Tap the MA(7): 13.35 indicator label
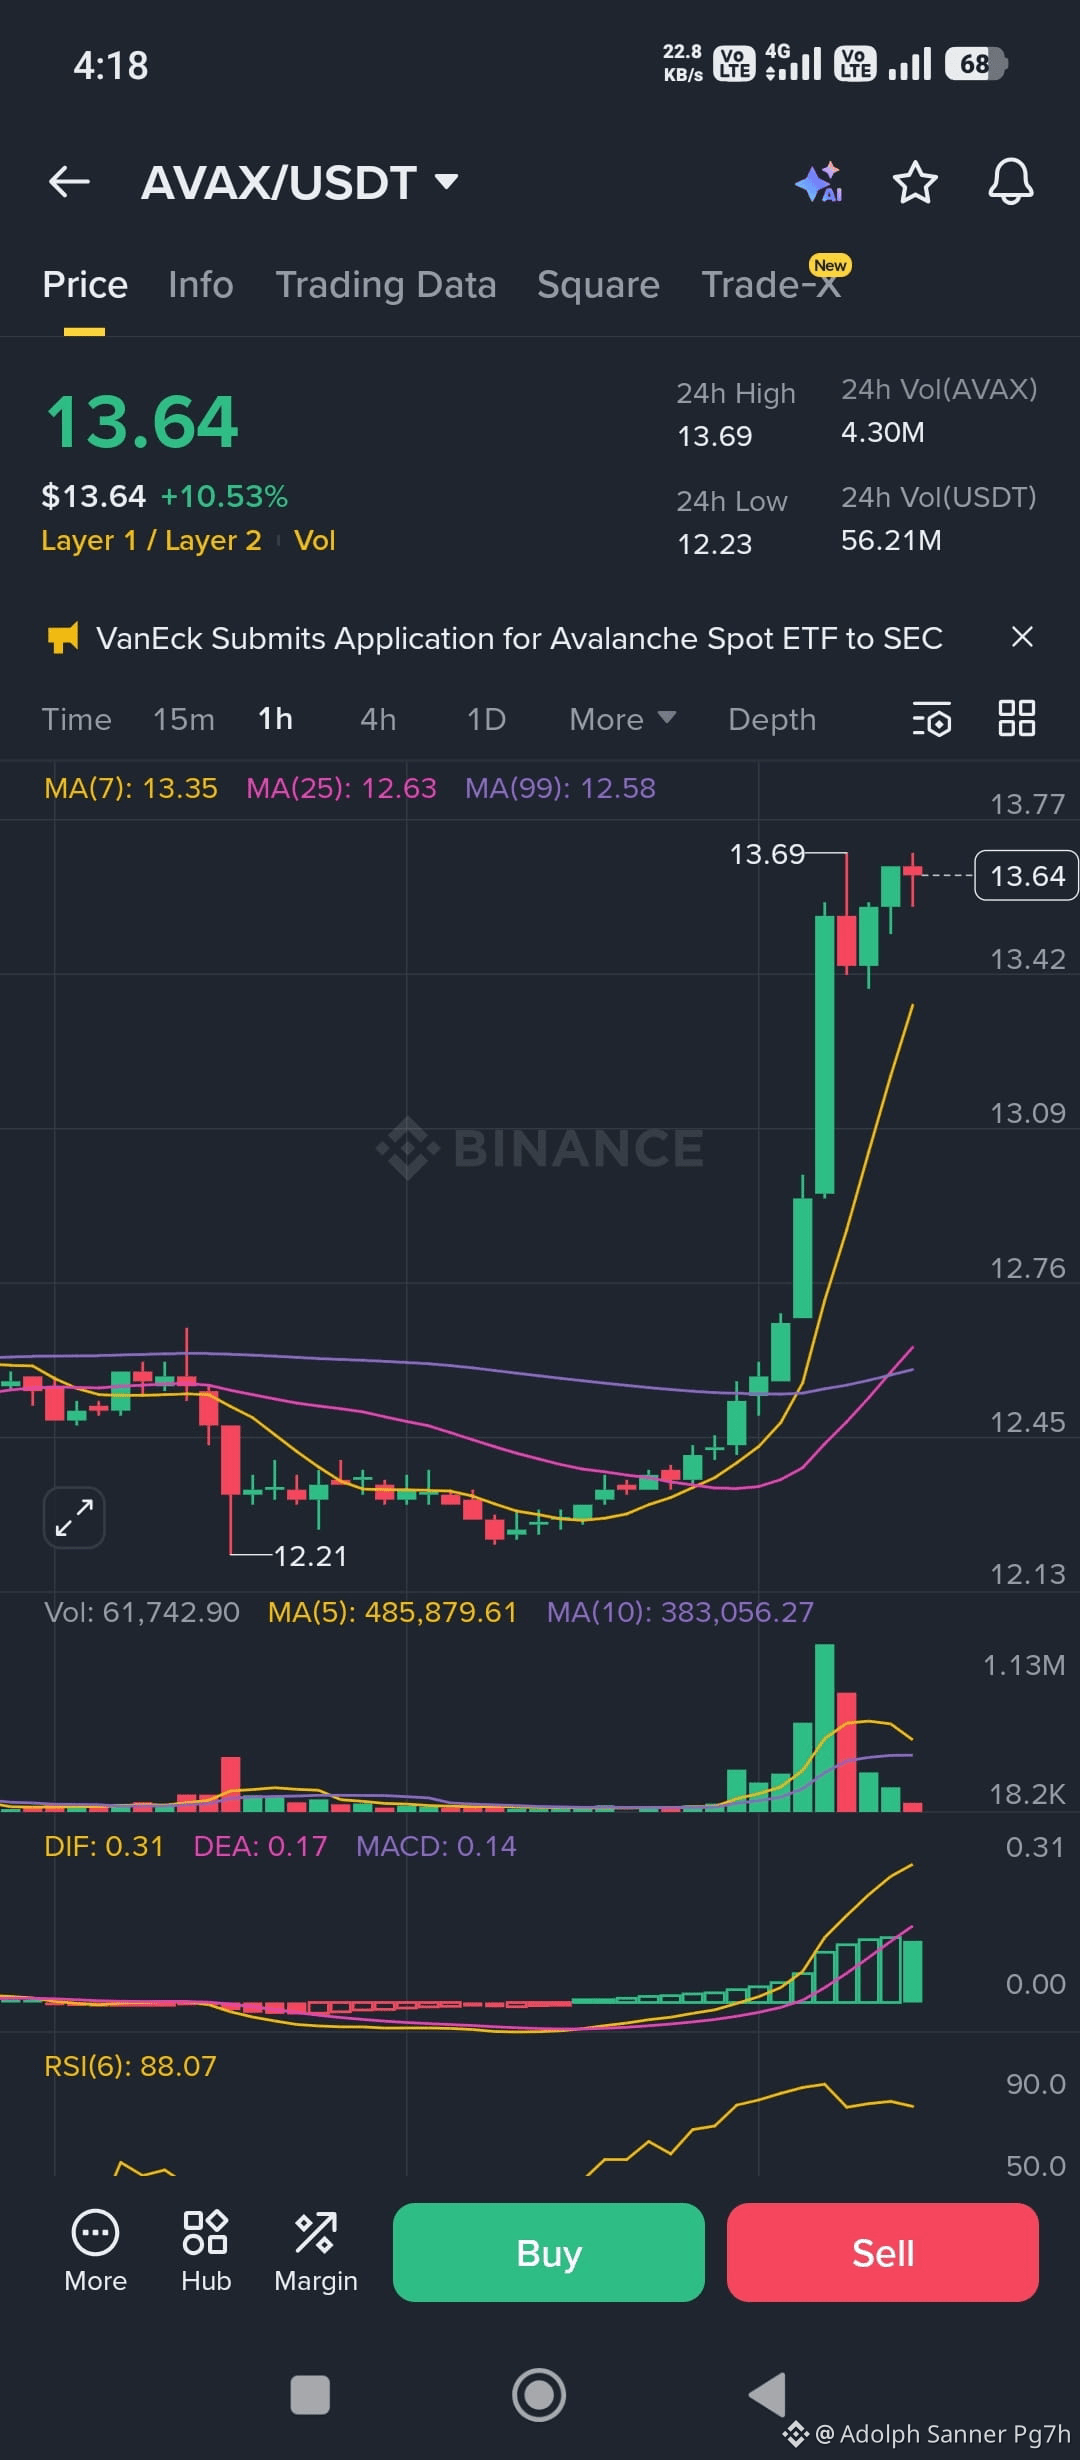The width and height of the screenshot is (1080, 2460). 130,788
